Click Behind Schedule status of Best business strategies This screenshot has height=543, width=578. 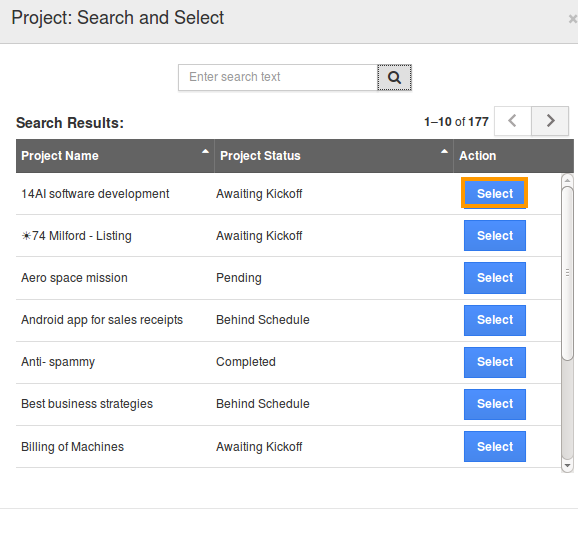coord(262,404)
